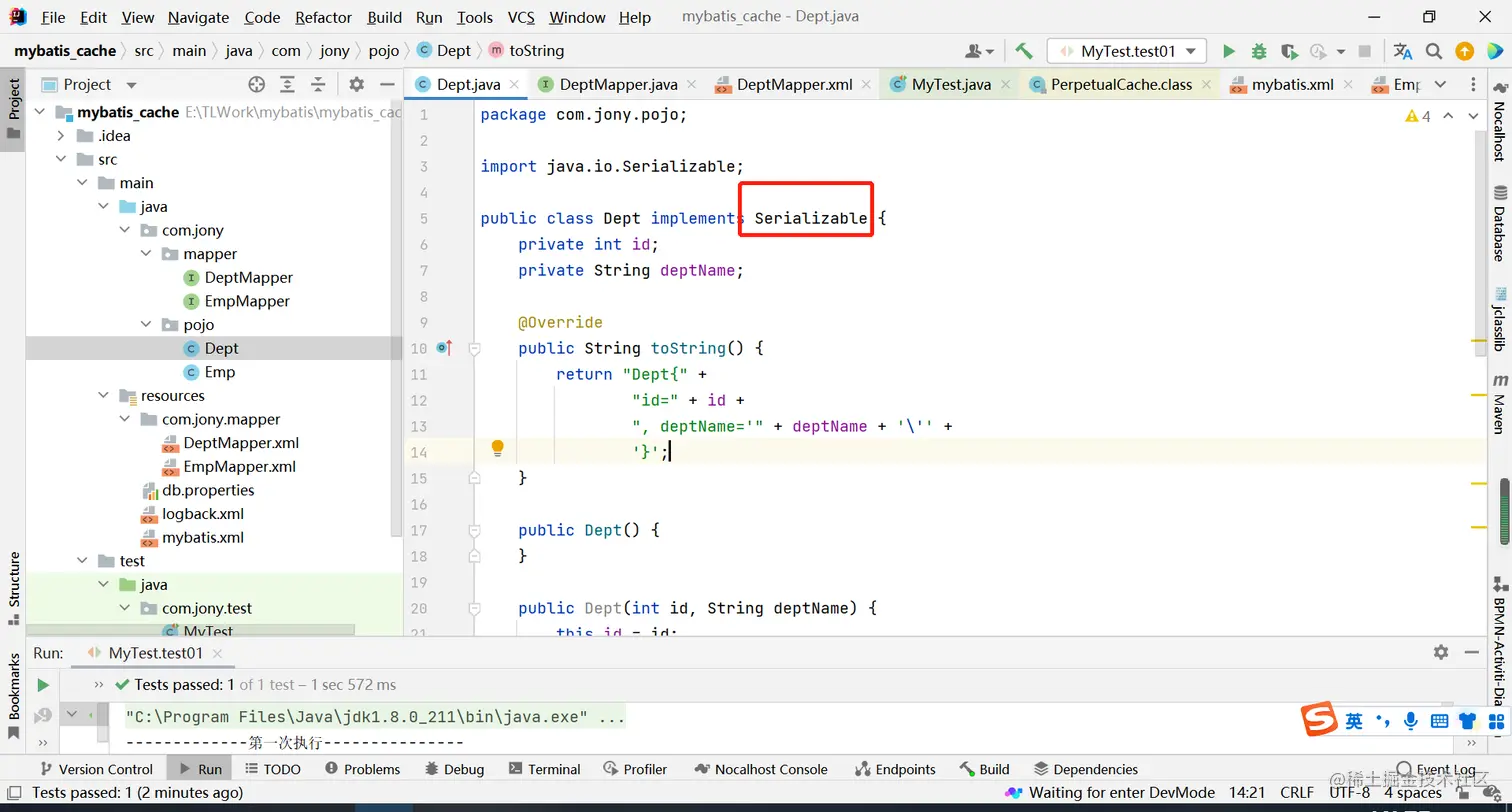Open the Version Control tool window

pyautogui.click(x=95, y=769)
